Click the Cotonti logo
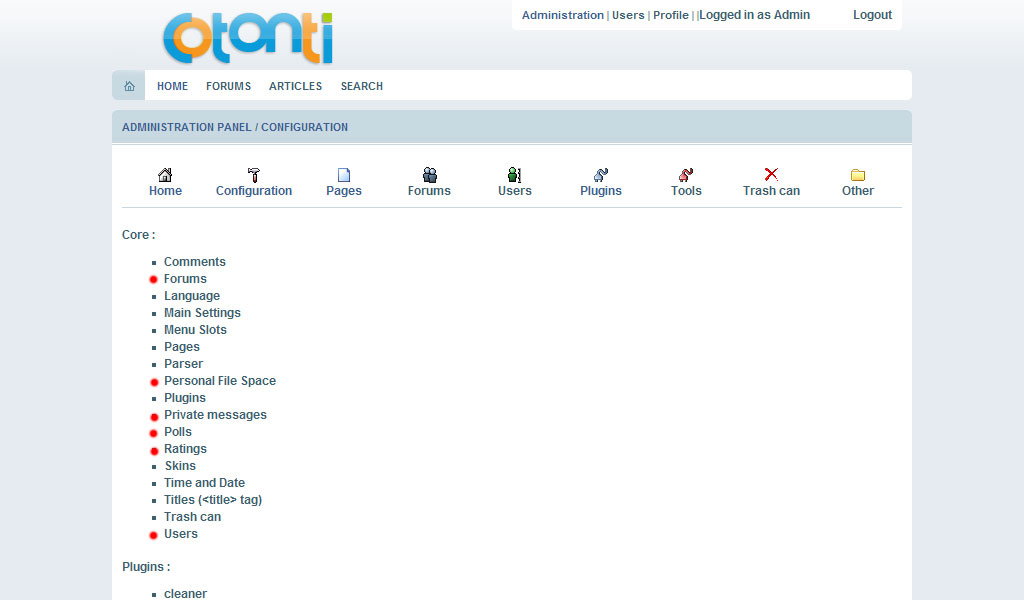Viewport: 1024px width, 600px height. 247,38
